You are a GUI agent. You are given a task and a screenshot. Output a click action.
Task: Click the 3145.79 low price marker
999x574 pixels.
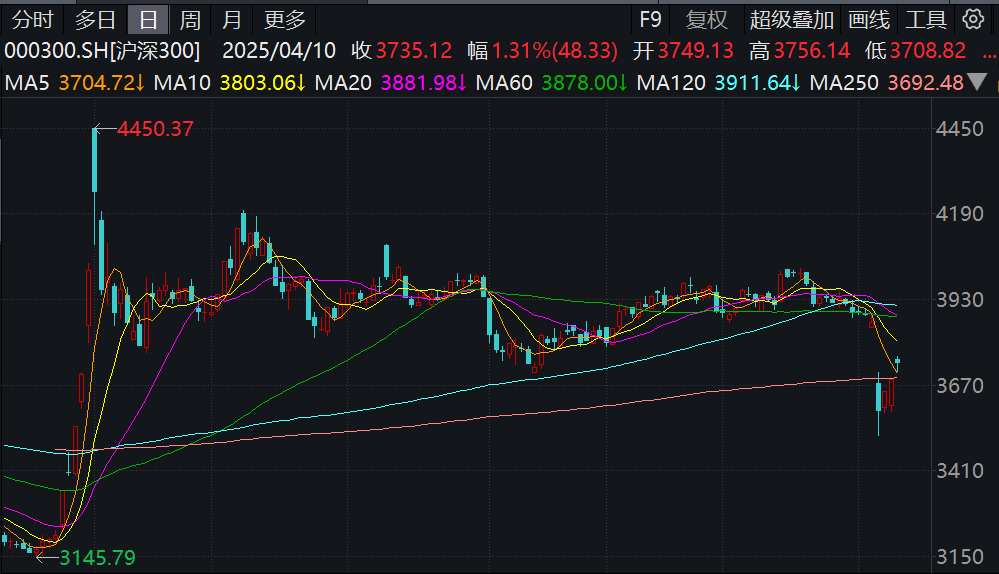97,557
